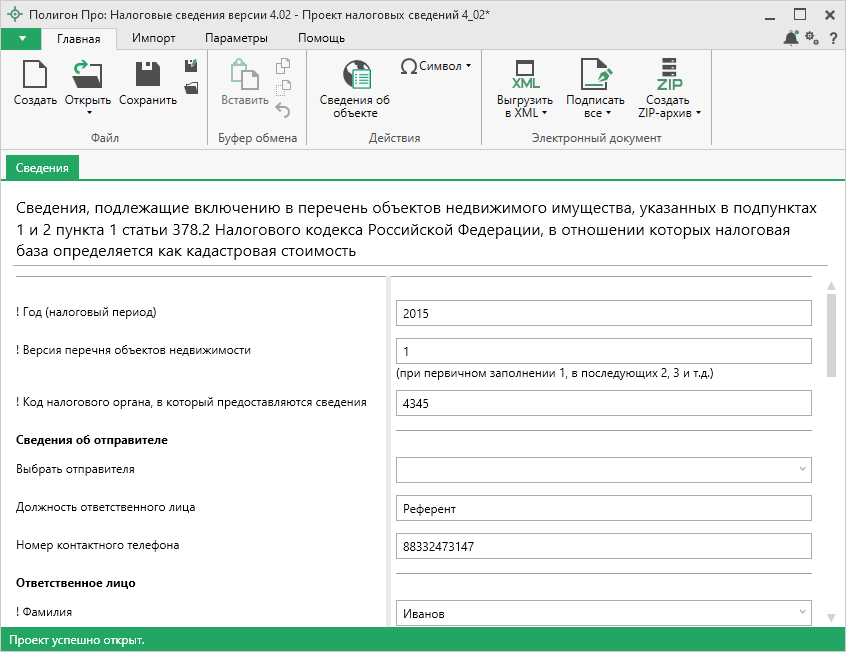846x652 pixels.
Task: Click the Сведения document tab
Action: tap(42, 168)
